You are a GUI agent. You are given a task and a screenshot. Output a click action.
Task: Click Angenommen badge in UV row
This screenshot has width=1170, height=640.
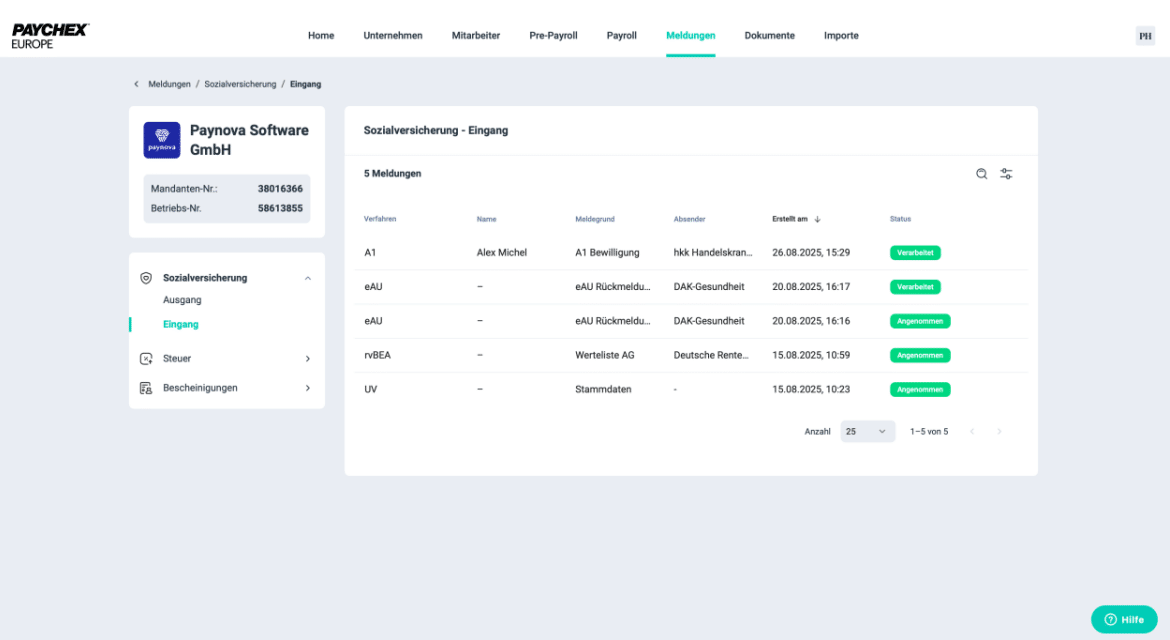tap(919, 390)
